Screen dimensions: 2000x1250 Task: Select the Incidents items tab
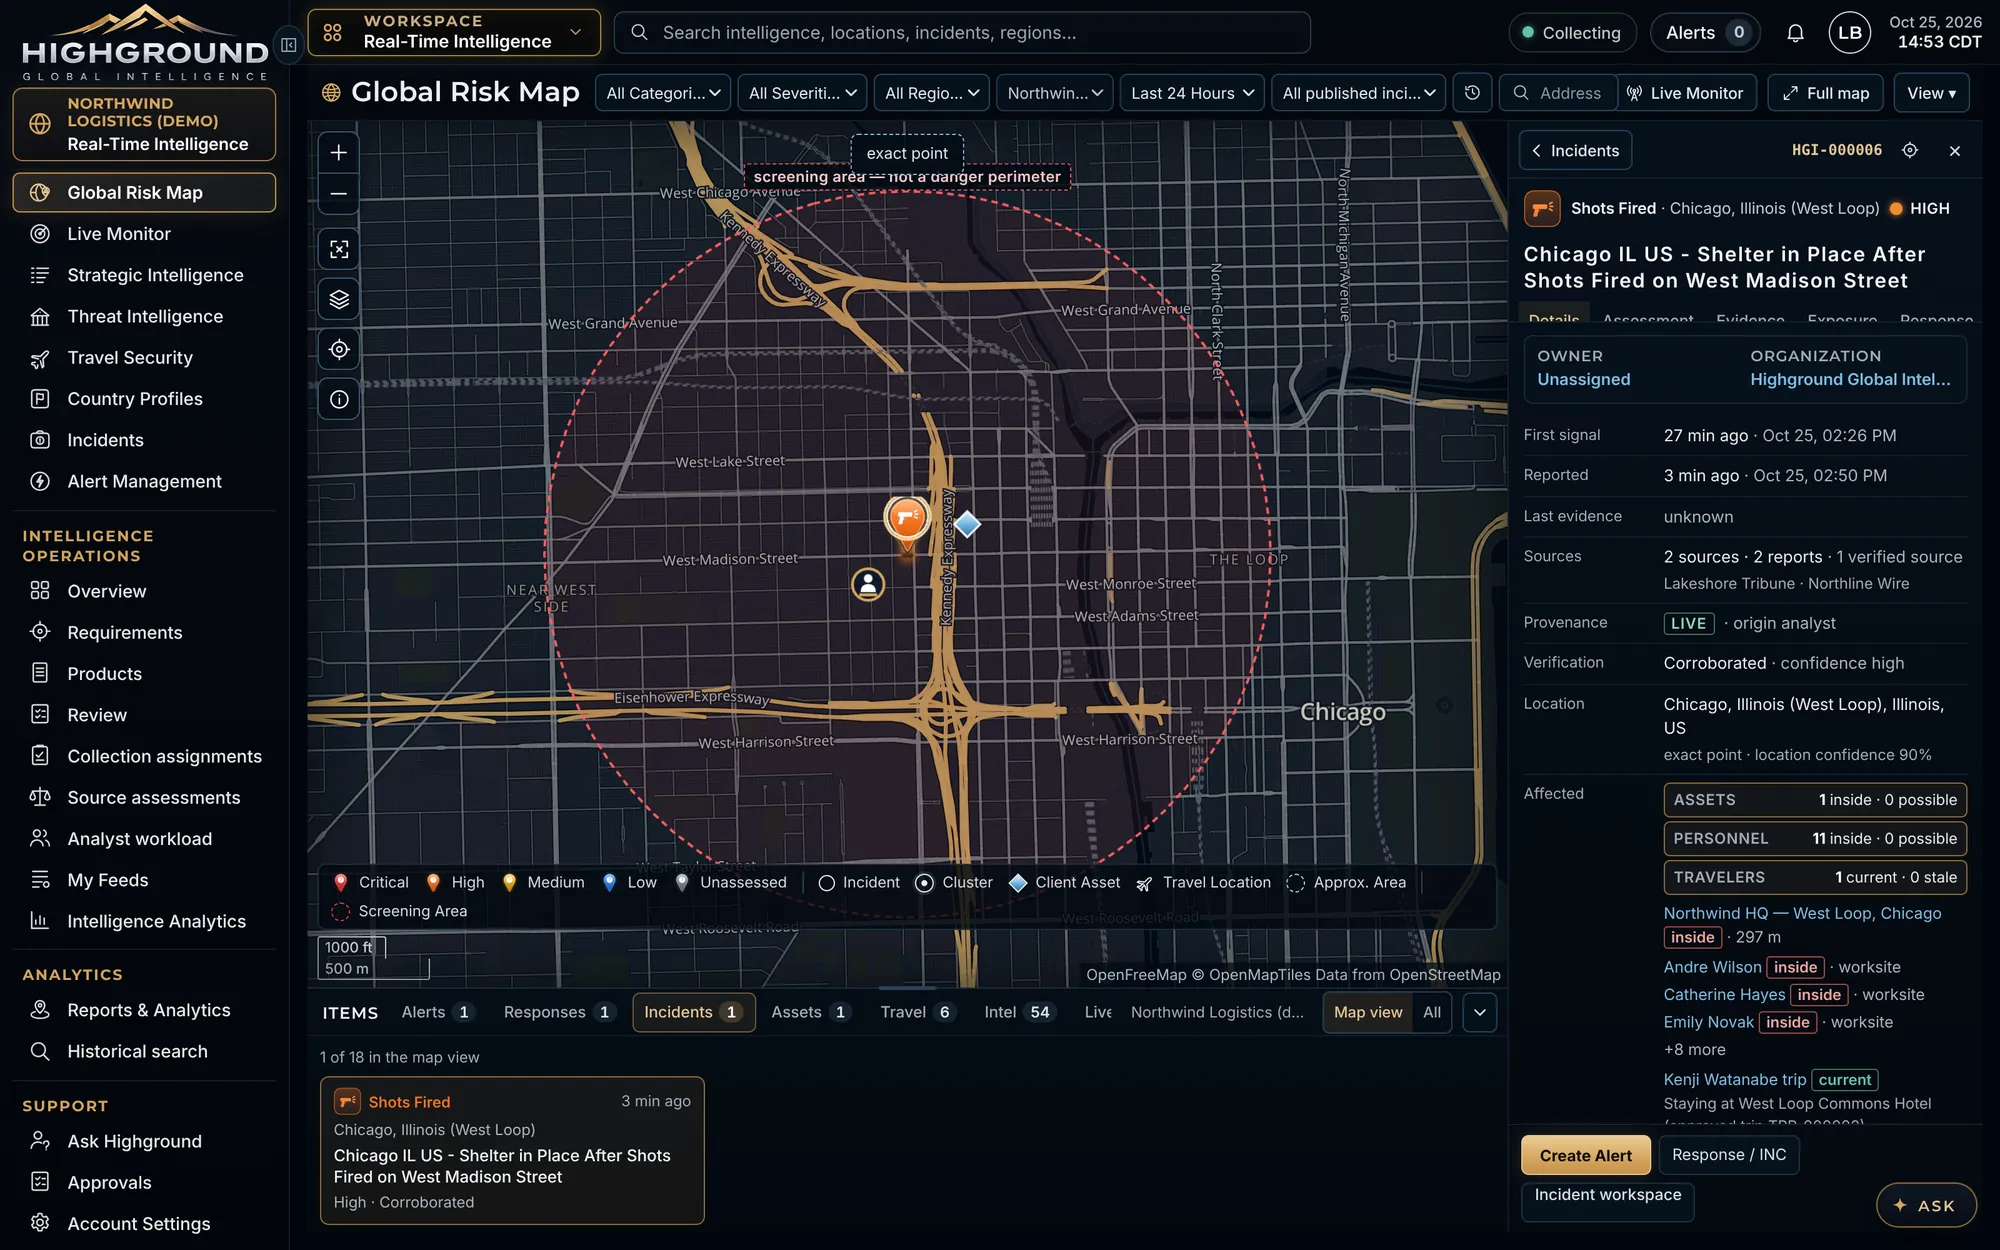click(x=693, y=1012)
